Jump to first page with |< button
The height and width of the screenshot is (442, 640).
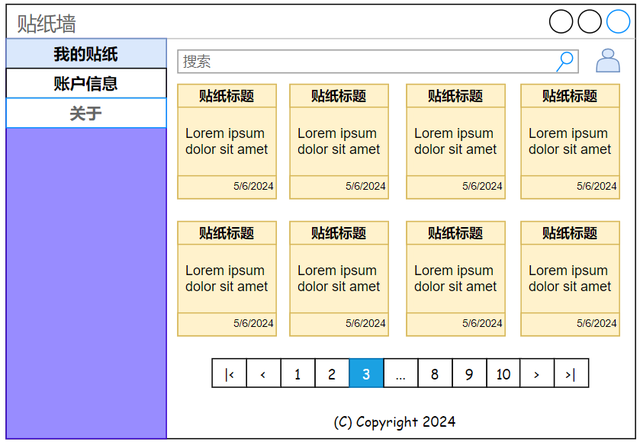point(229,373)
